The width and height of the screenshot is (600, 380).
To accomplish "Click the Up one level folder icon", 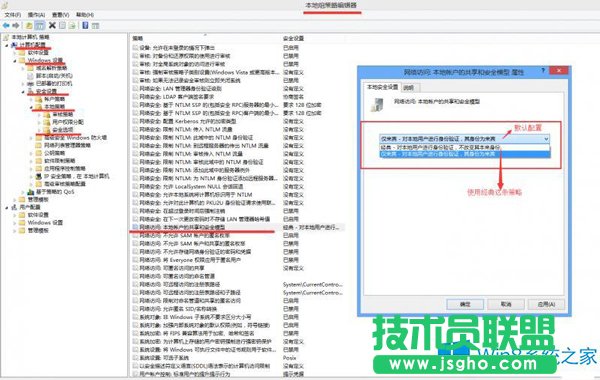I will pos(29,26).
